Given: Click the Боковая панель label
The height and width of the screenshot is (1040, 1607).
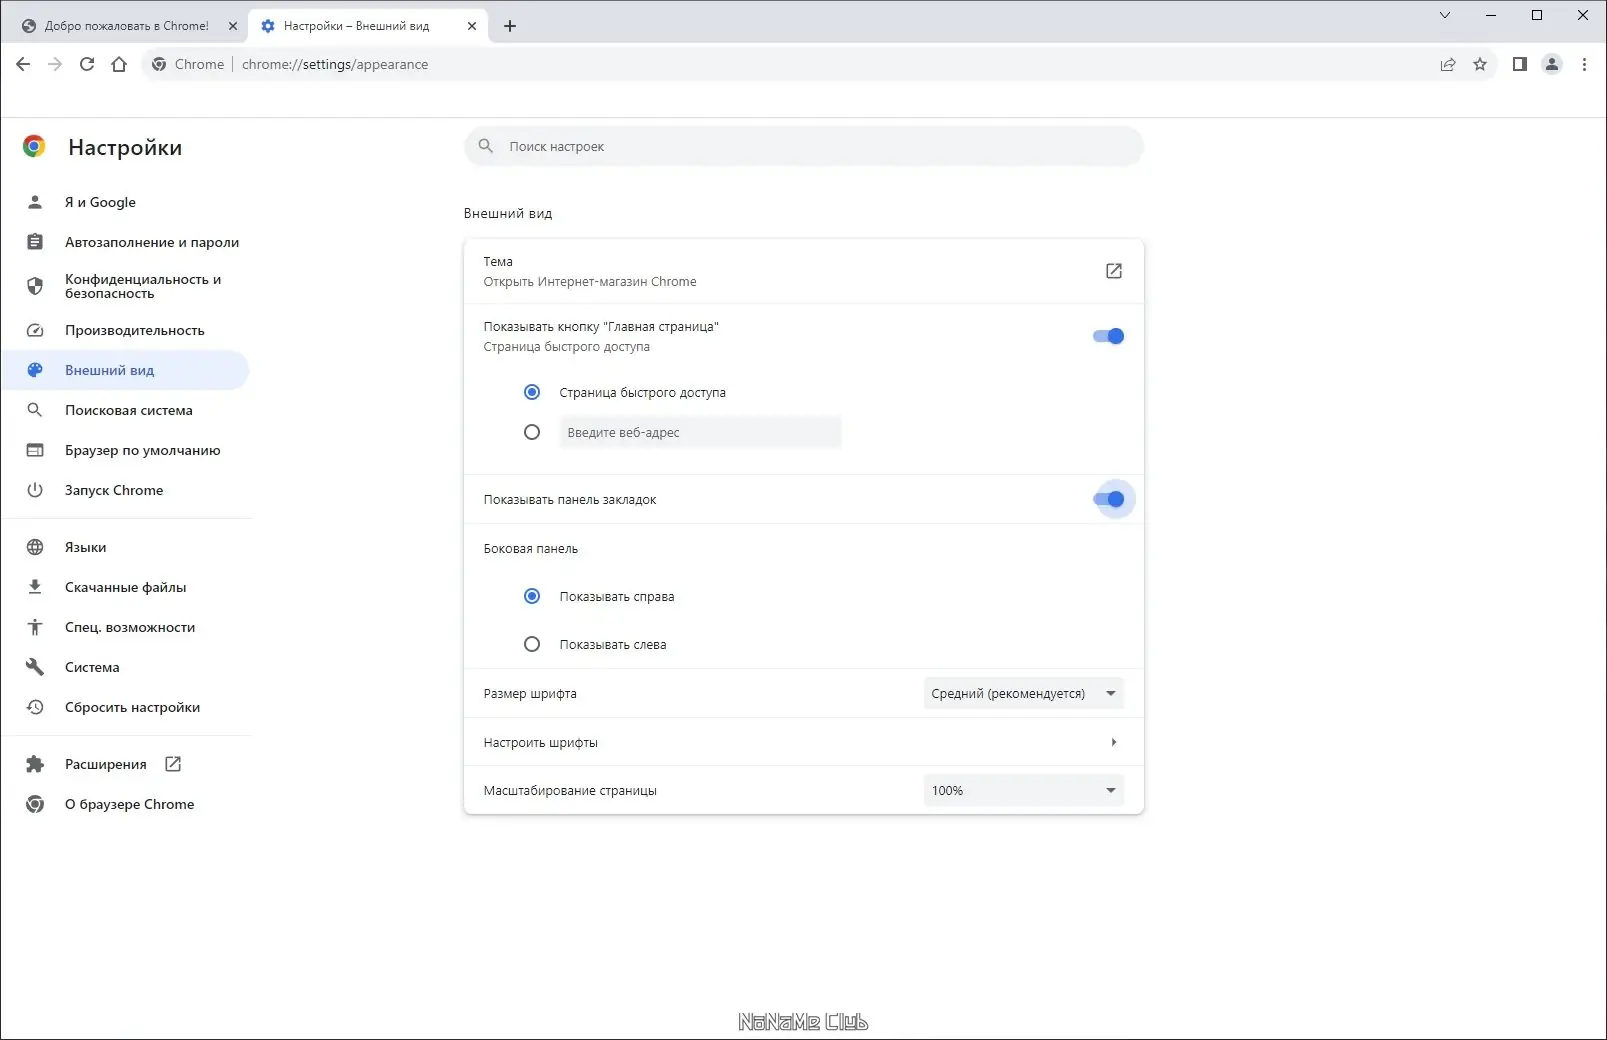Looking at the screenshot, I should 531,548.
